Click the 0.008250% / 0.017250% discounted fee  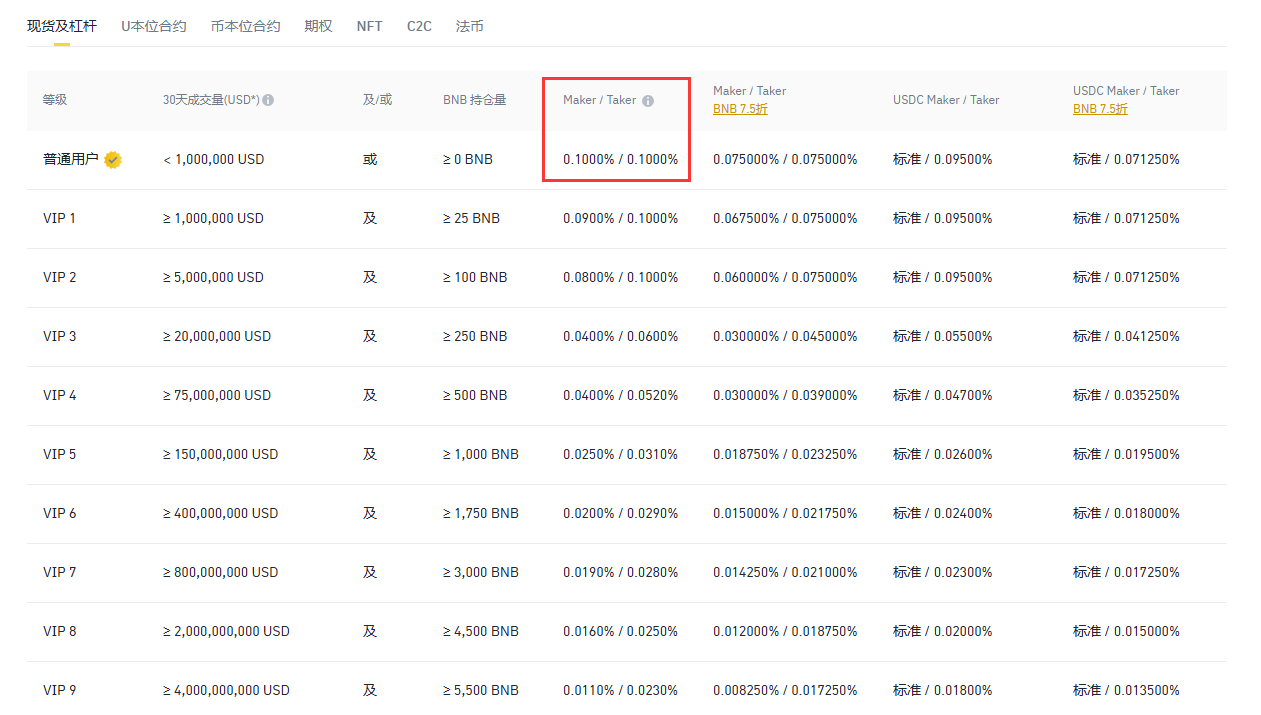(785, 690)
